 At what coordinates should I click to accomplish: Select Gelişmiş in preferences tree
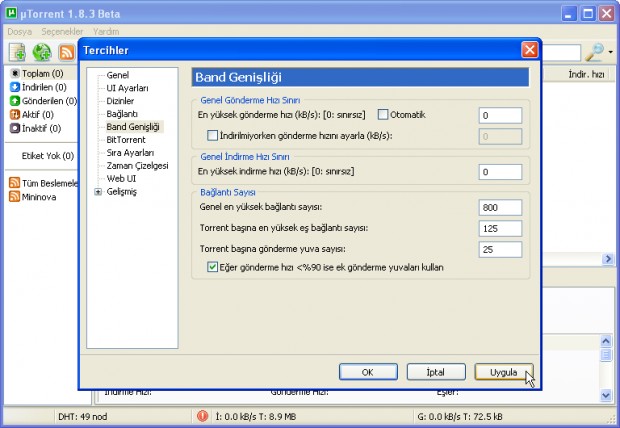coord(121,192)
